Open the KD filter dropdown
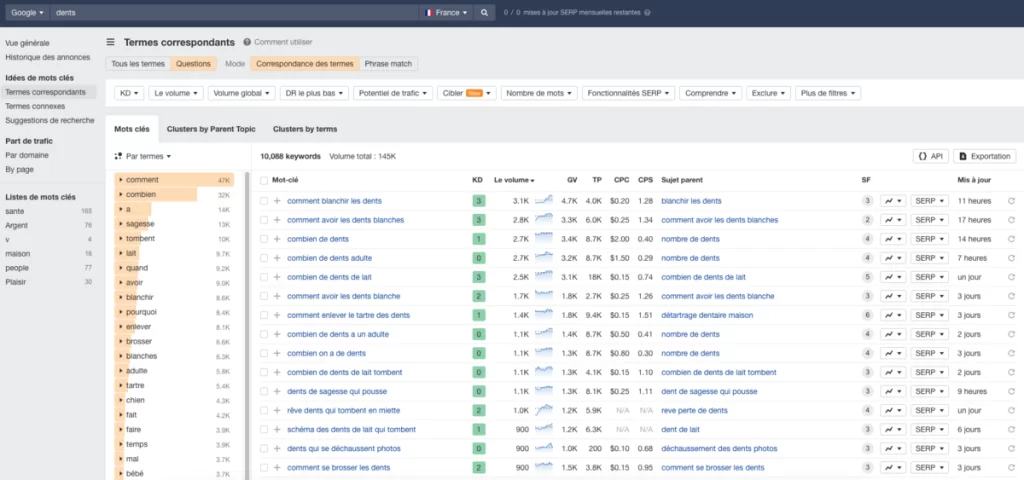 129,93
